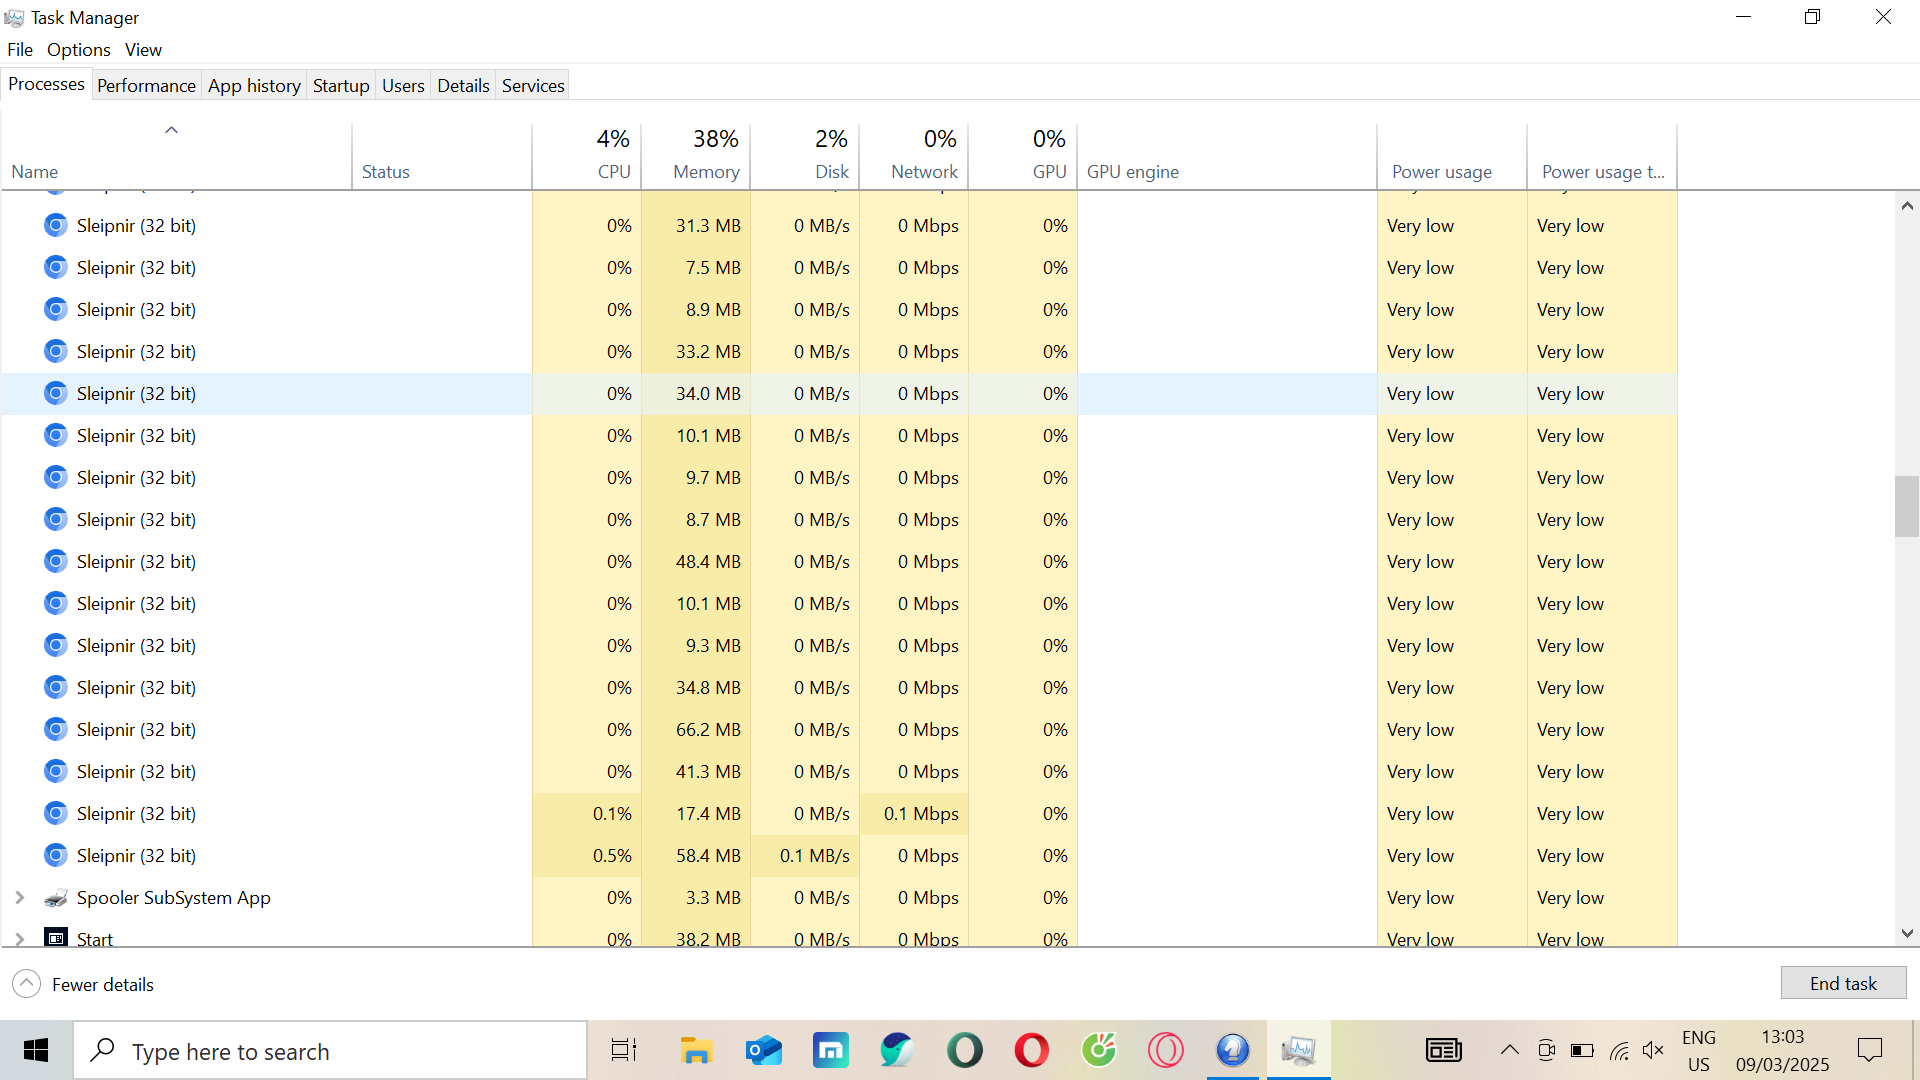The width and height of the screenshot is (1920, 1080).
Task: Open the notification center icon
Action: pyautogui.click(x=1870, y=1051)
